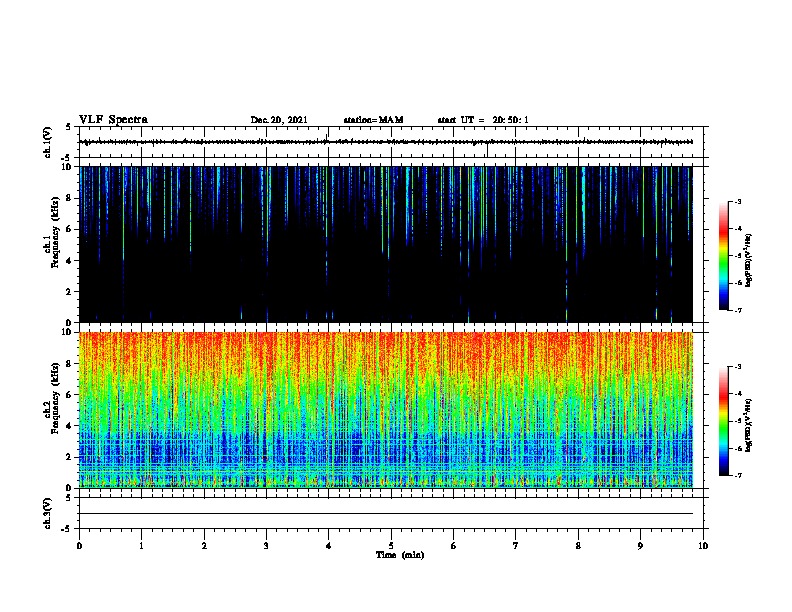Screen dimensions: 792x612
Task: Click time axis tick label "9"
Action: pyautogui.click(x=640, y=546)
